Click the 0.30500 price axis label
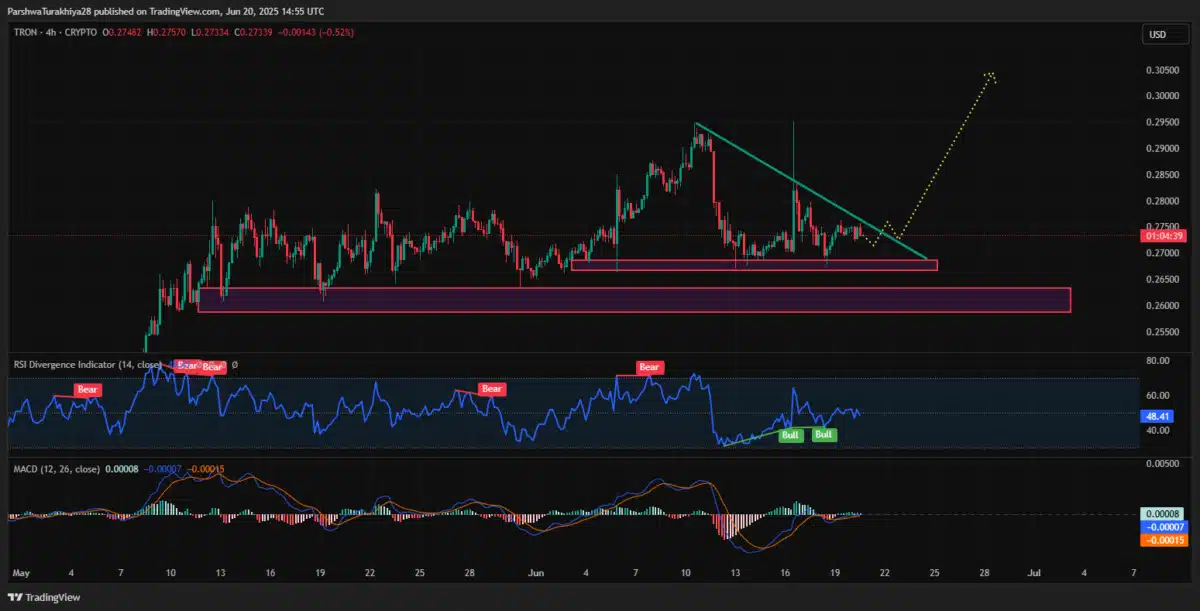This screenshot has height=611, width=1200. pos(1161,70)
